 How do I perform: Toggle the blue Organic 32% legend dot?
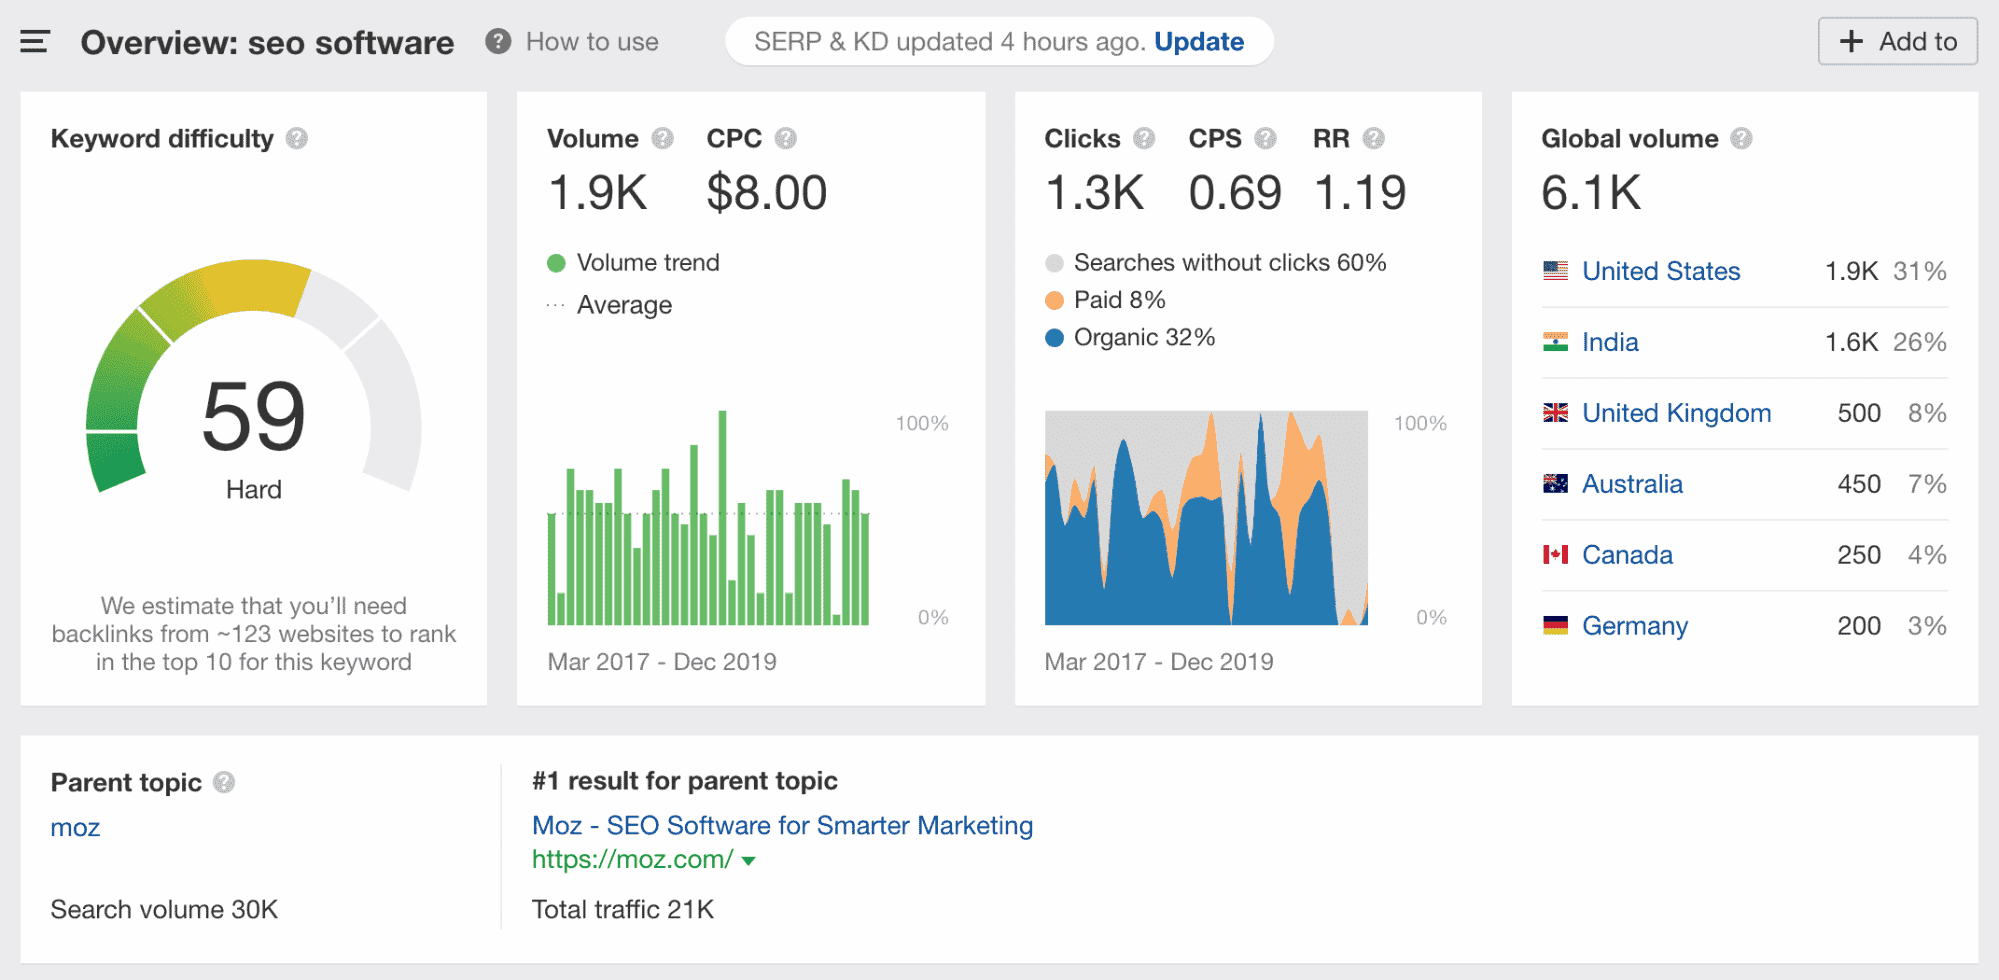click(x=1054, y=338)
